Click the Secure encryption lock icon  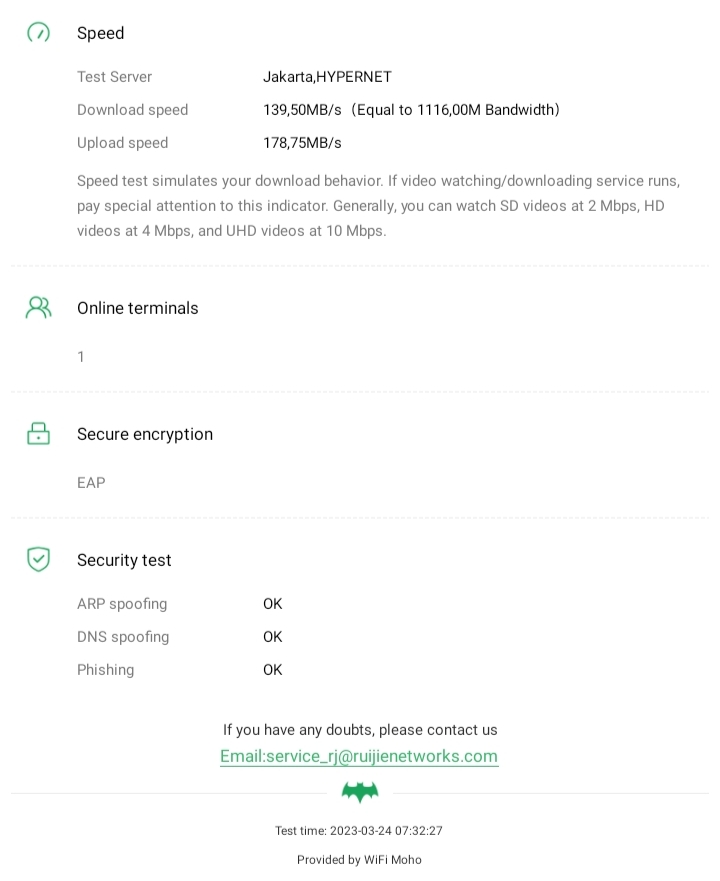38,434
